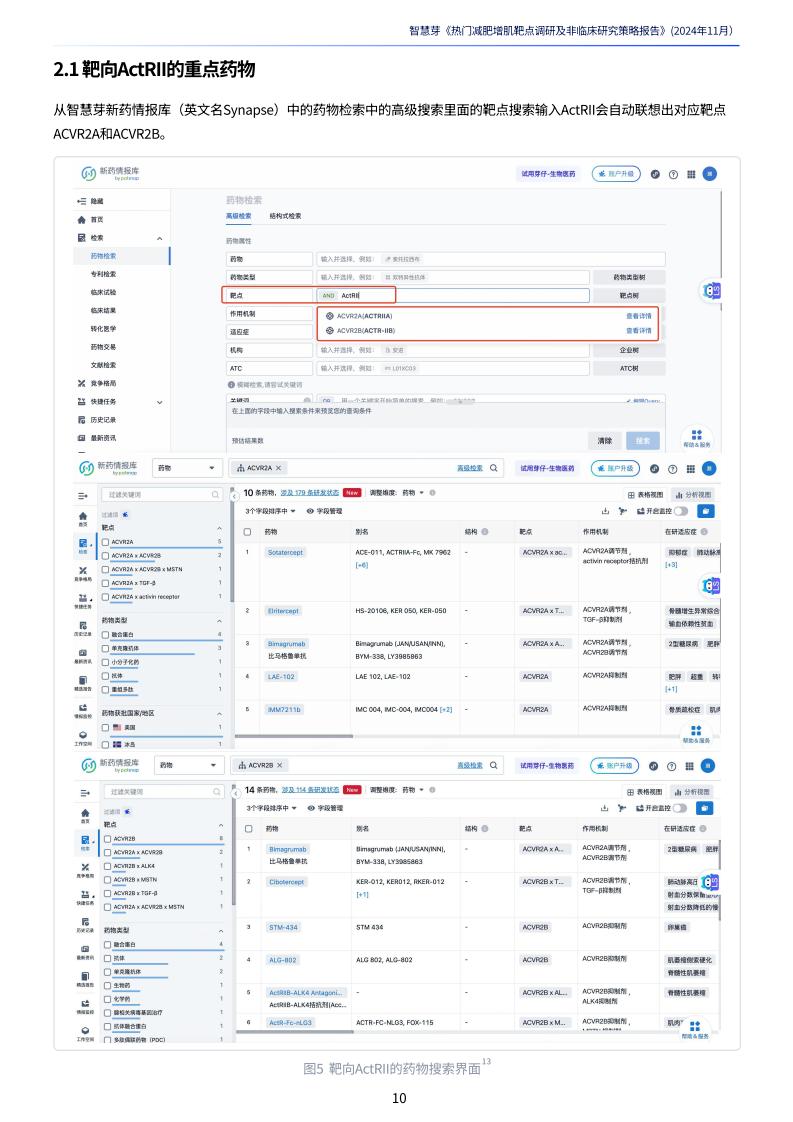Click the 靶点 input containing ActRII
Viewport: 793px width, 1122px height.
[x=453, y=296]
